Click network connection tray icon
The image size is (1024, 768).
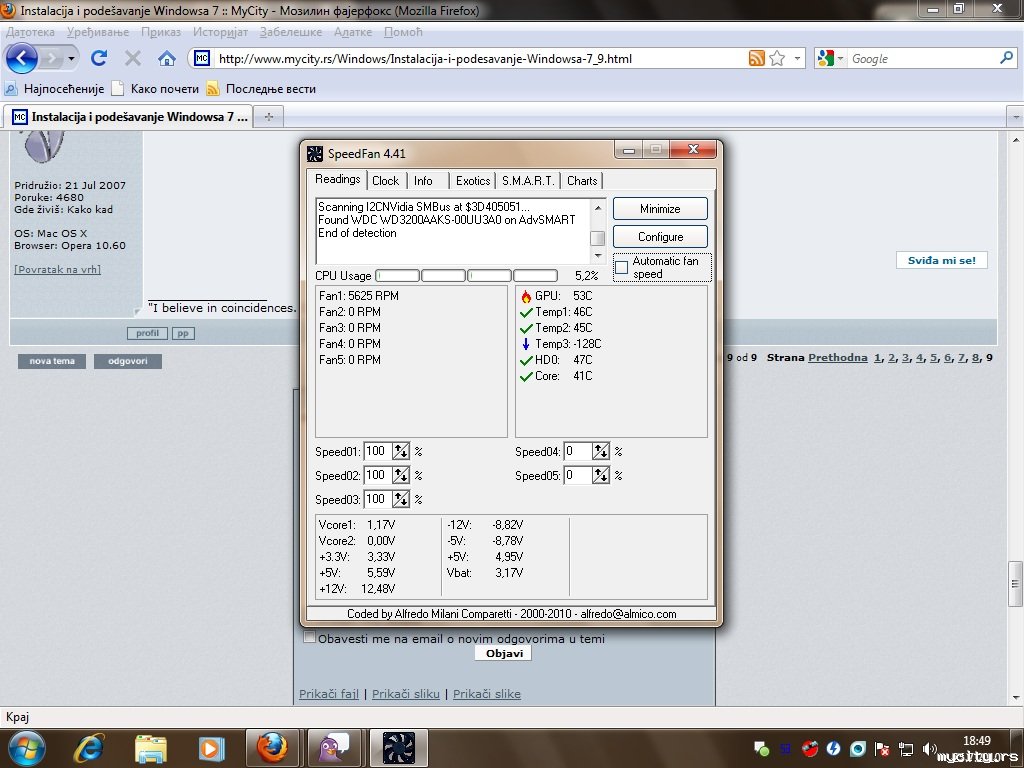click(x=906, y=749)
